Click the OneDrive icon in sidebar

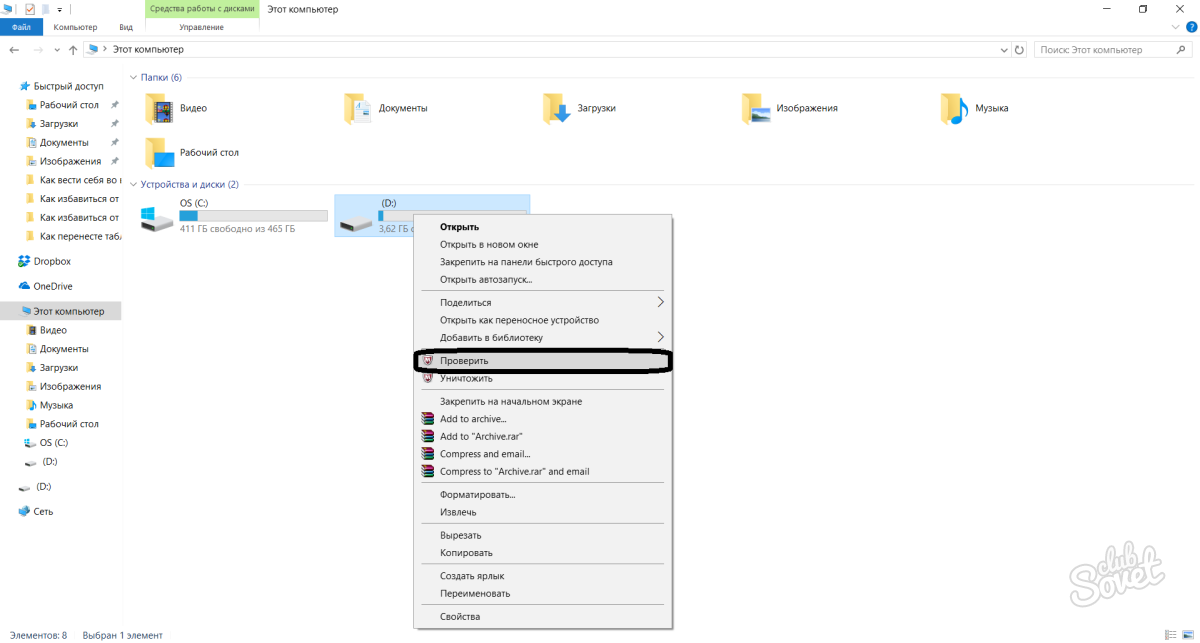coord(24,286)
